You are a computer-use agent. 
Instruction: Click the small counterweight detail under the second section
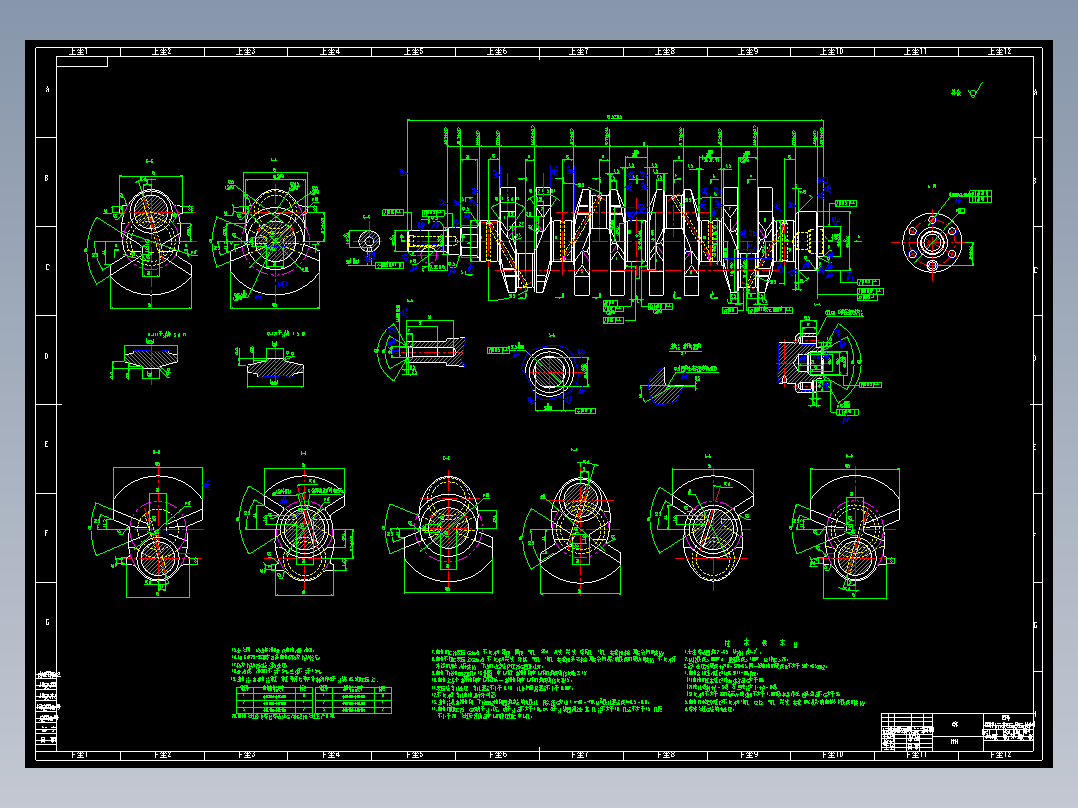[x=273, y=359]
